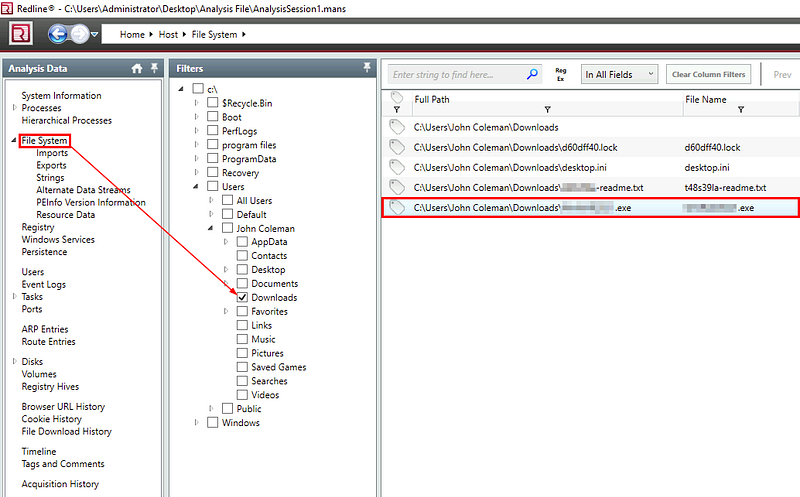Open System Information
This screenshot has width=800, height=497.
pyautogui.click(x=61, y=95)
